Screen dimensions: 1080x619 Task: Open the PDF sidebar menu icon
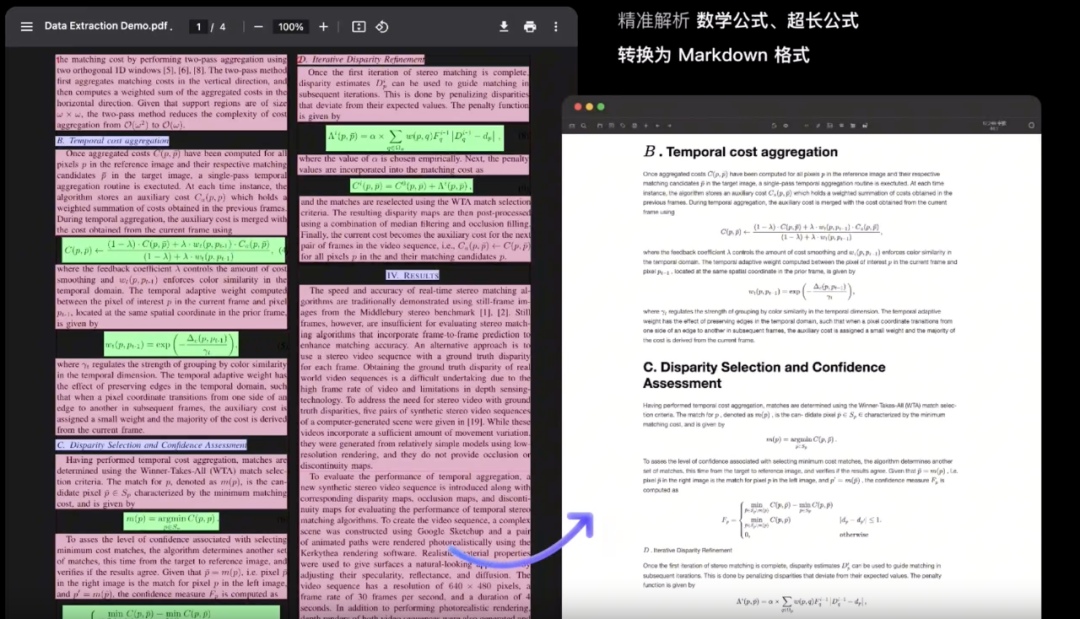(28, 26)
